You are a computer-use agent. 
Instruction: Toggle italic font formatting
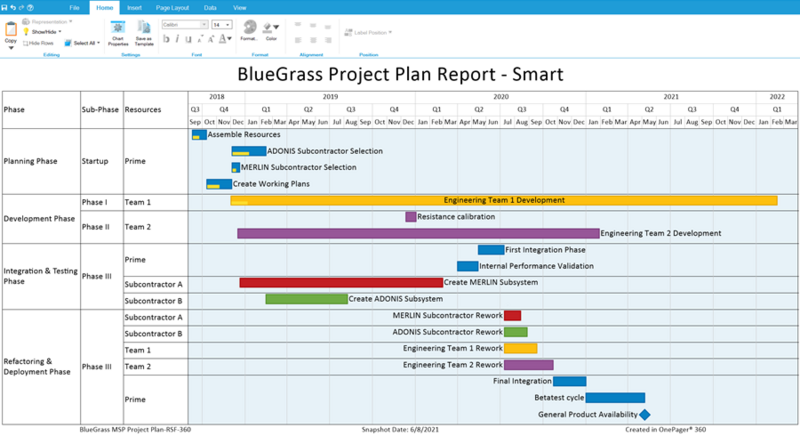pos(177,39)
